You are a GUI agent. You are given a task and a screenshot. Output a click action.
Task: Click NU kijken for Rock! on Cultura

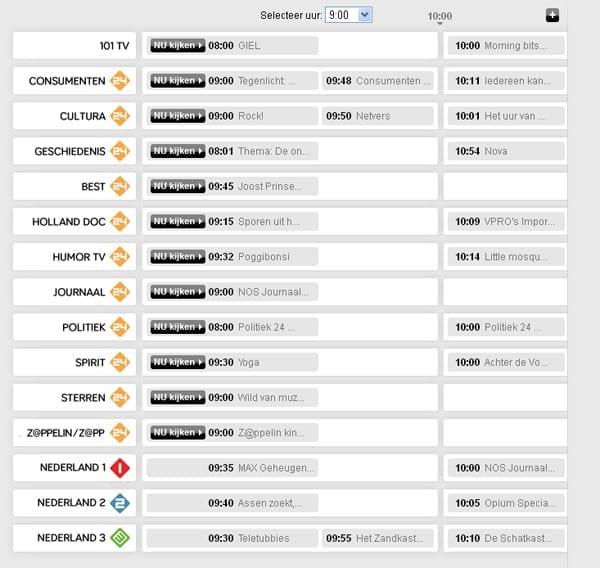pyautogui.click(x=178, y=116)
